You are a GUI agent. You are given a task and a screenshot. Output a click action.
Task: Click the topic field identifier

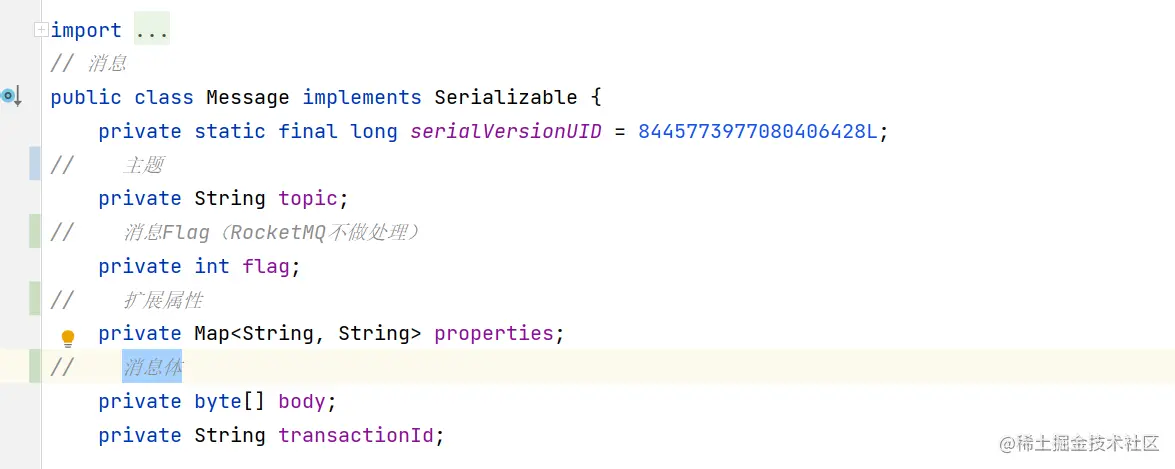click(308, 199)
